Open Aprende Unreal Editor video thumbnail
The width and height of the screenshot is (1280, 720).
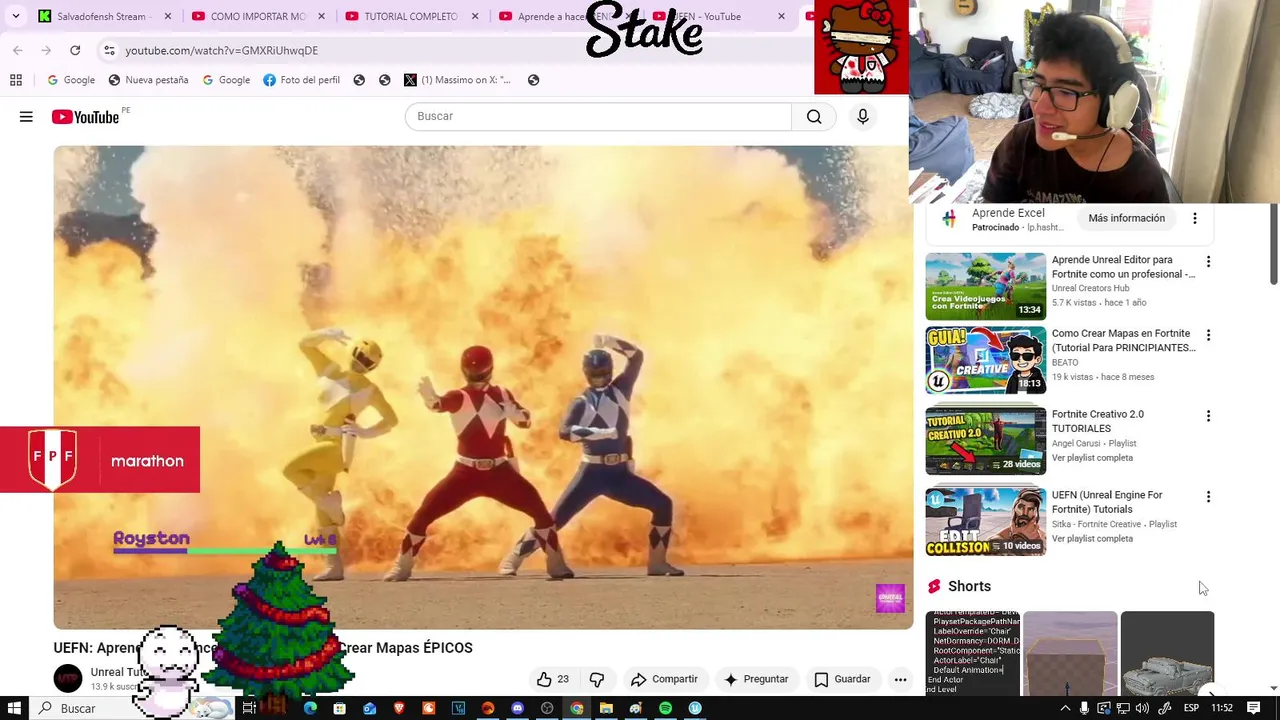click(x=985, y=286)
